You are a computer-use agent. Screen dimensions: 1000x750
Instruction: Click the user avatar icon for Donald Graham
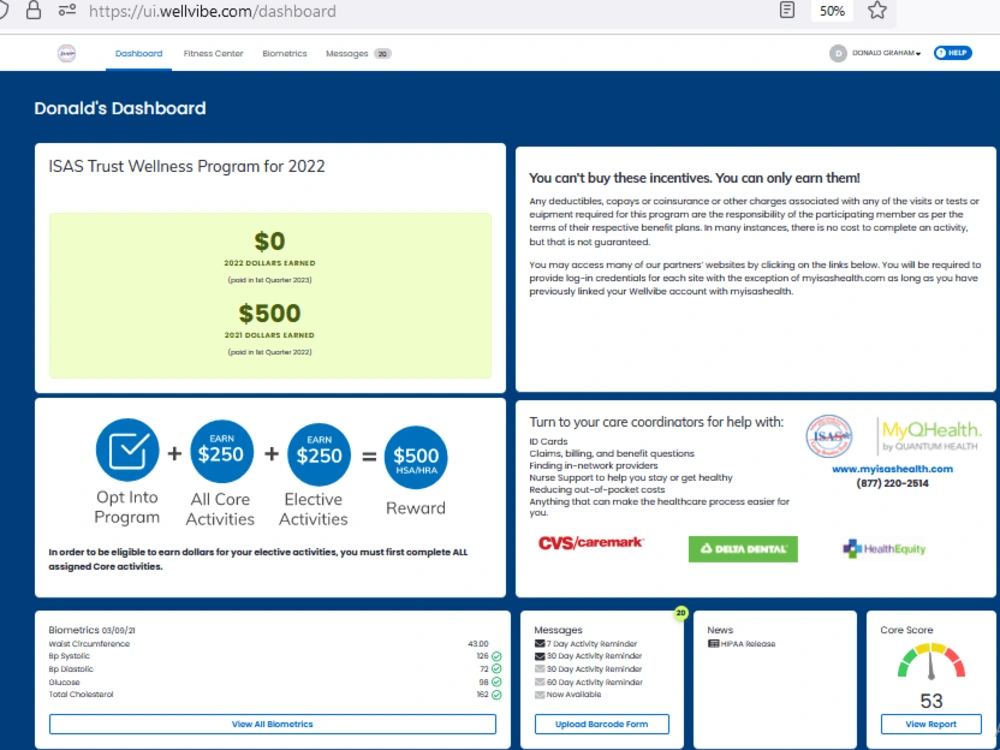837,54
